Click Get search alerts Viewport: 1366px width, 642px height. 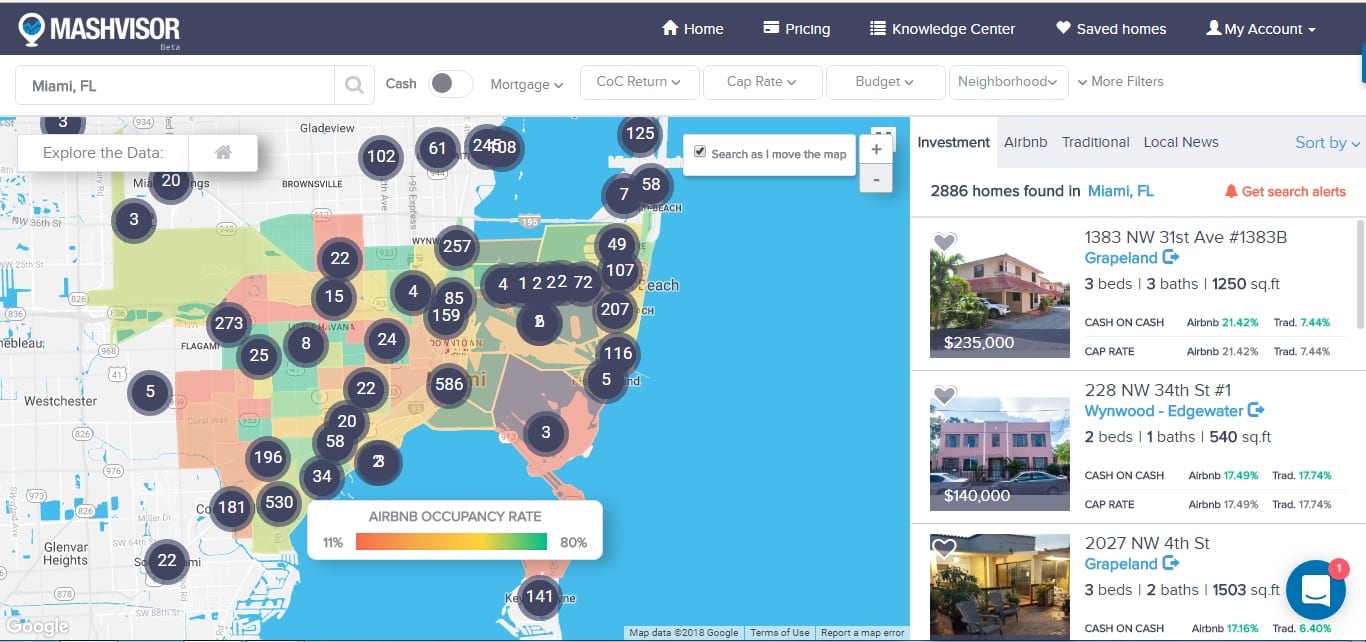pyautogui.click(x=1293, y=190)
